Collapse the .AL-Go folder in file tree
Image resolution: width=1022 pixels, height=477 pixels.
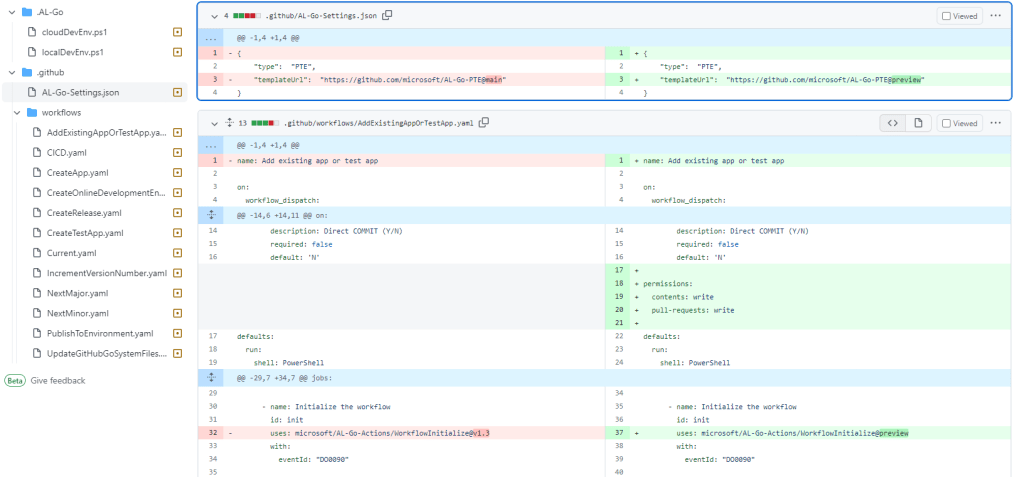tap(10, 12)
